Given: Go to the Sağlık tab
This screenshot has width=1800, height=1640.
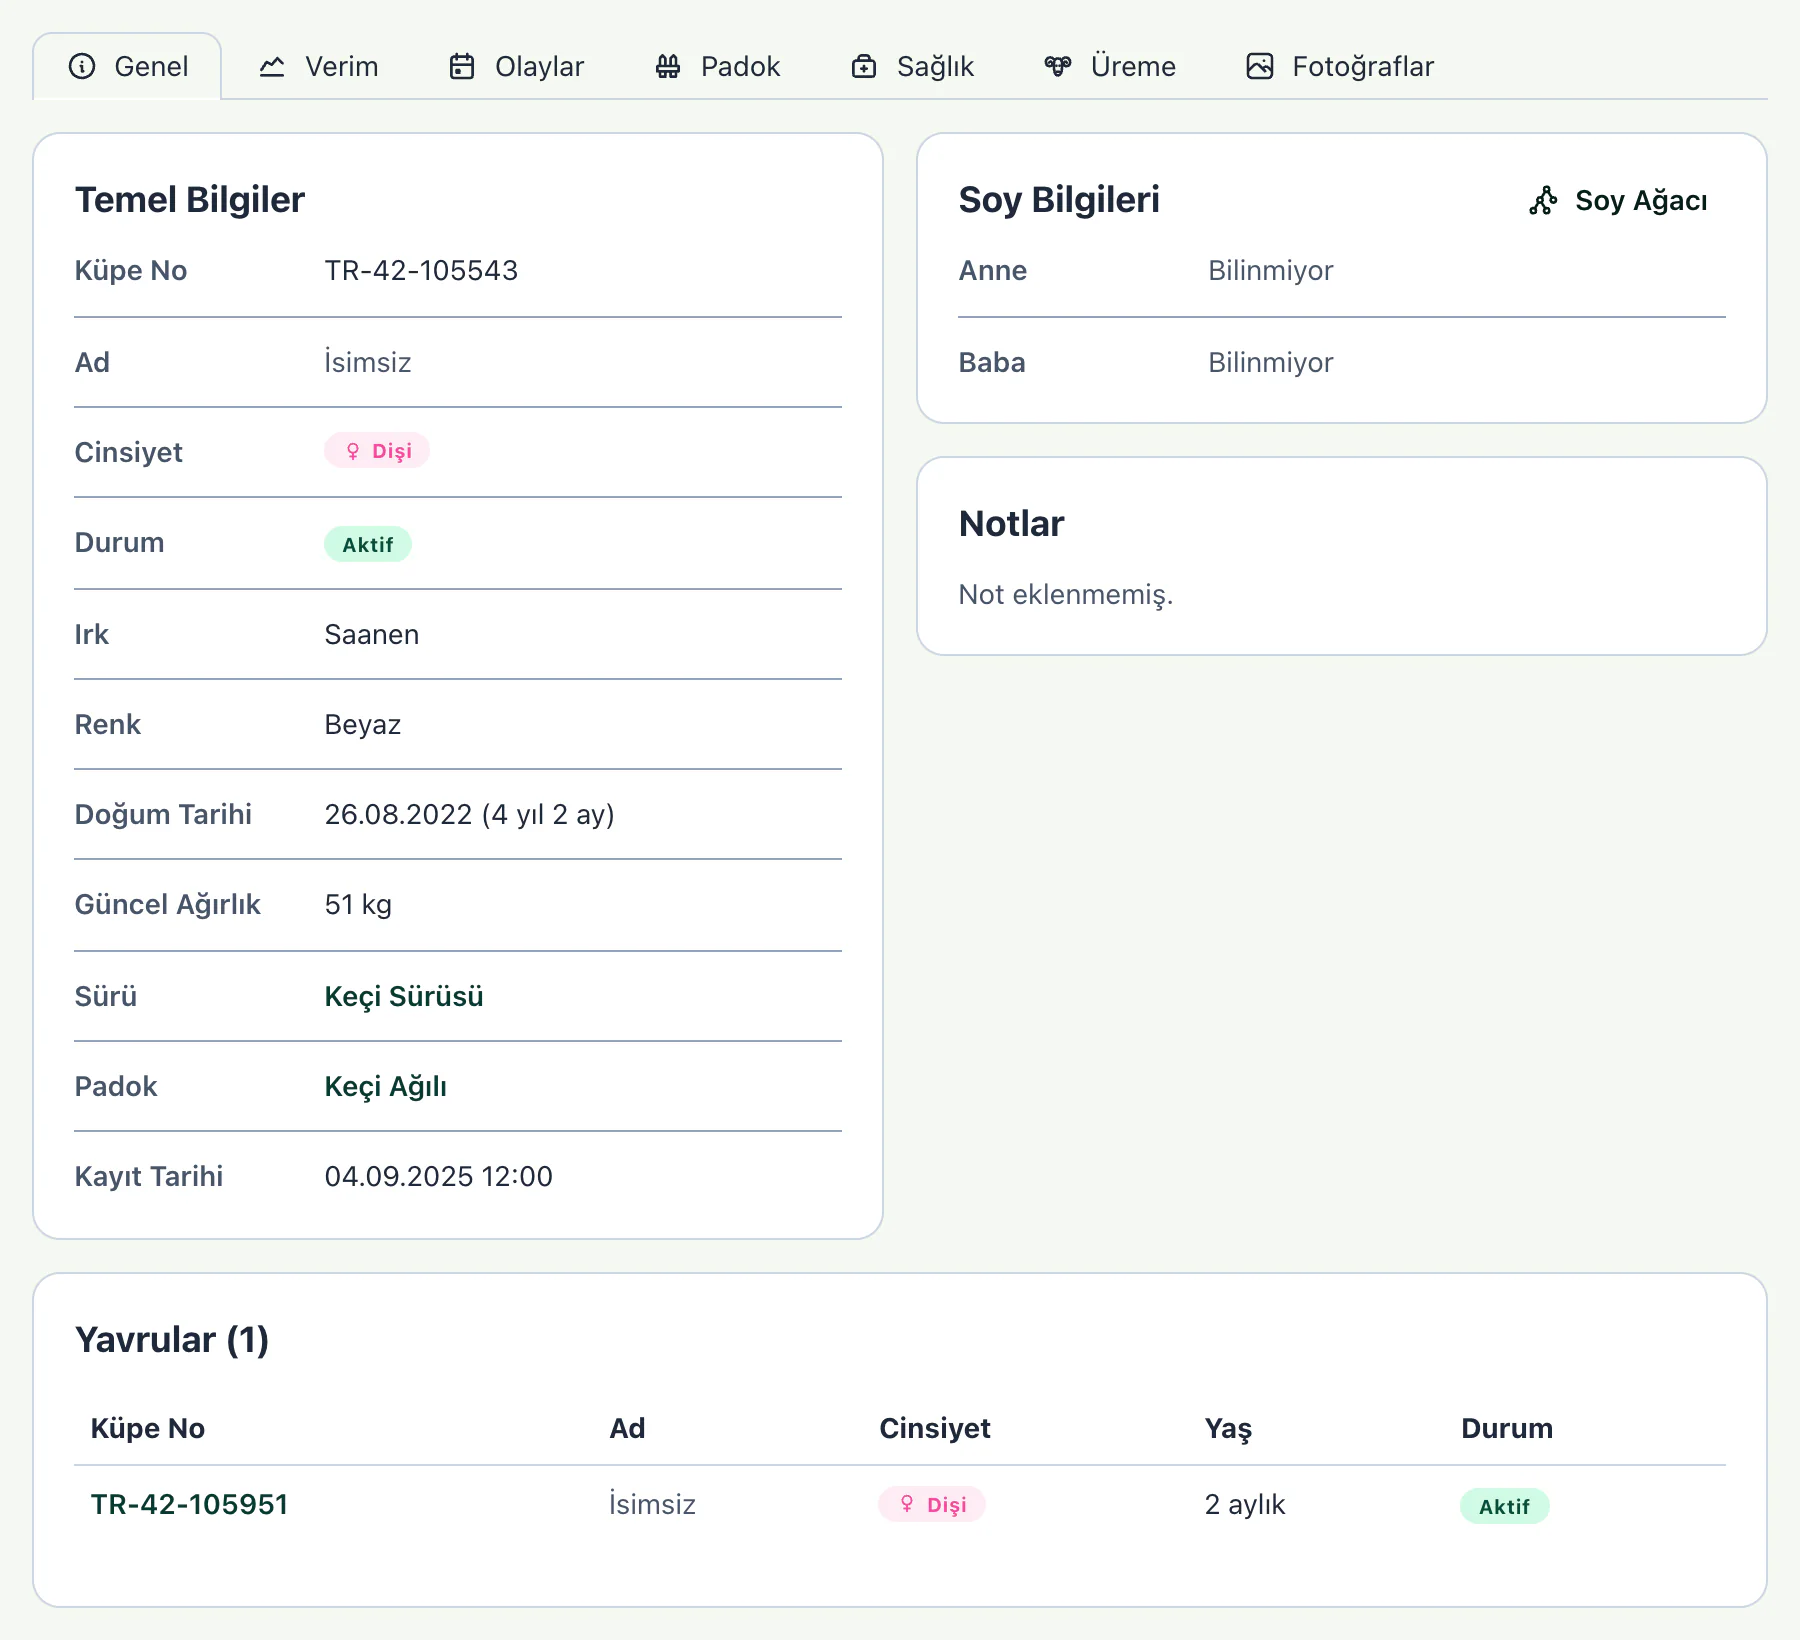Looking at the screenshot, I should click(x=913, y=66).
